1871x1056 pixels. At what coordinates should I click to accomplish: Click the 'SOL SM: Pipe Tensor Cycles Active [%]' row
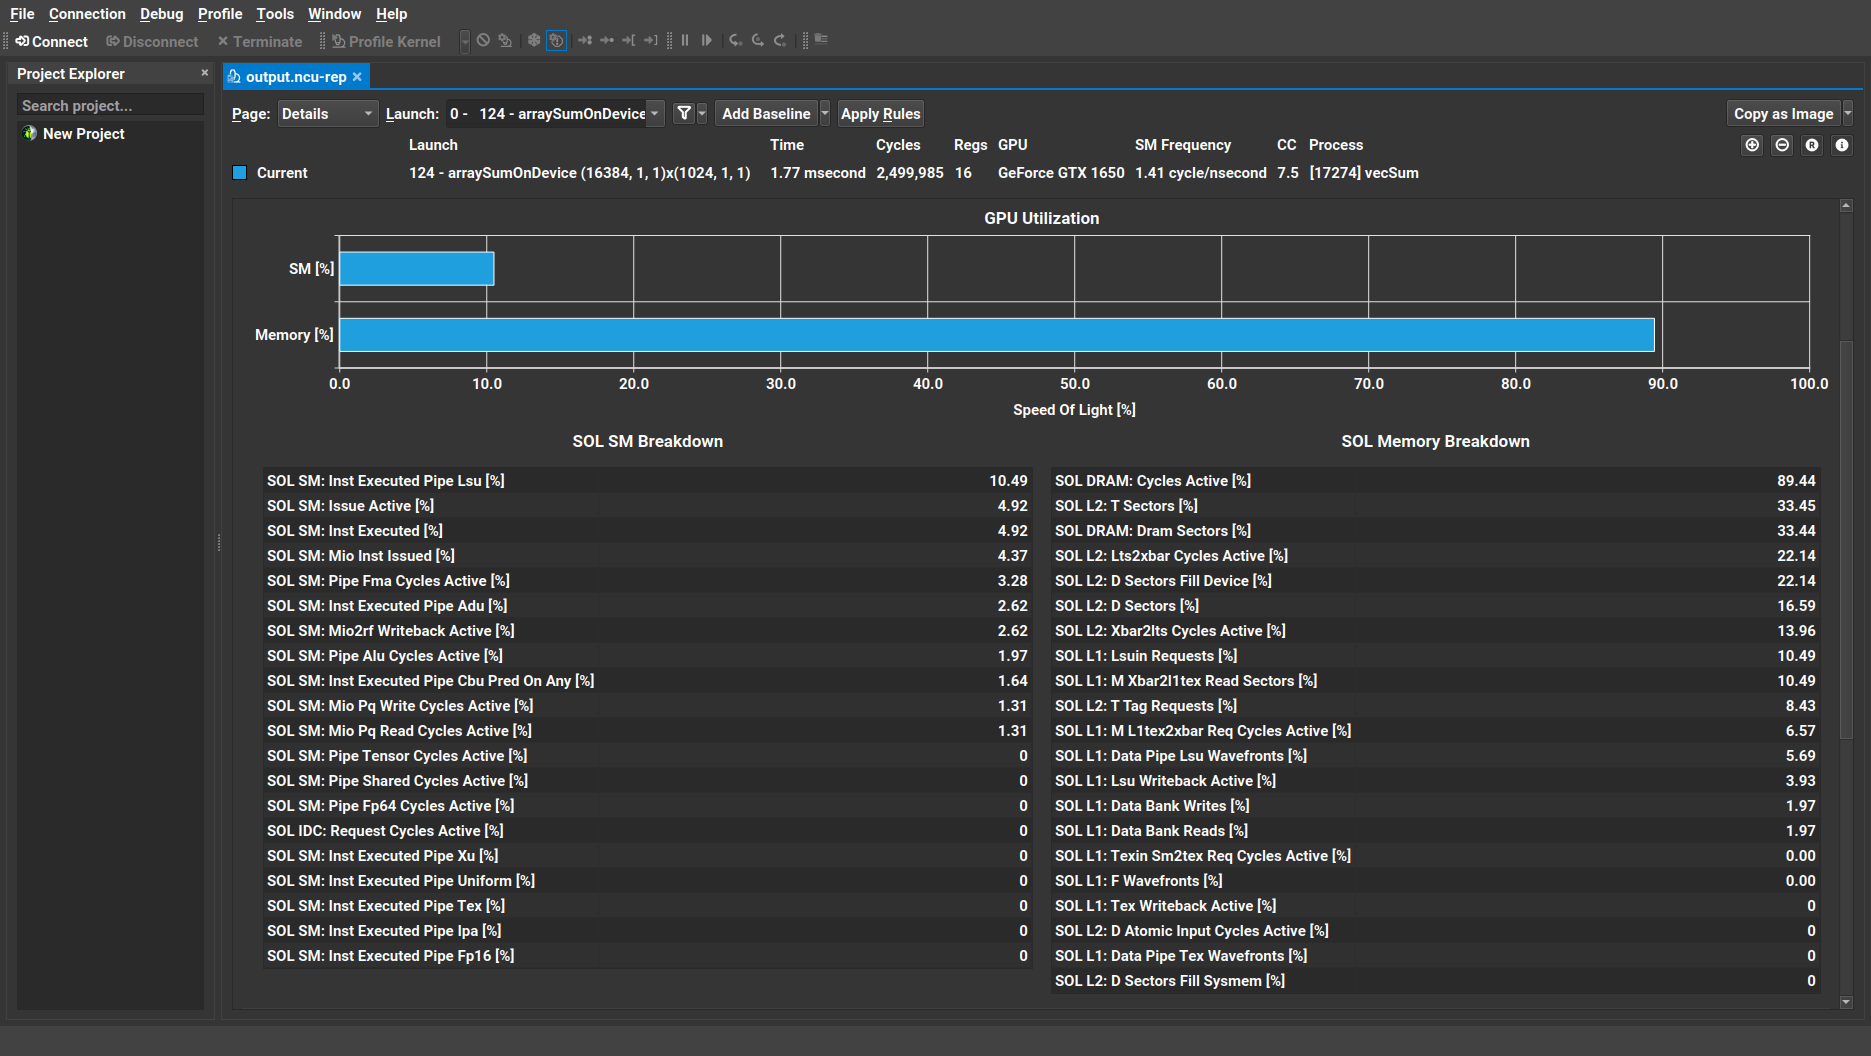coord(647,756)
